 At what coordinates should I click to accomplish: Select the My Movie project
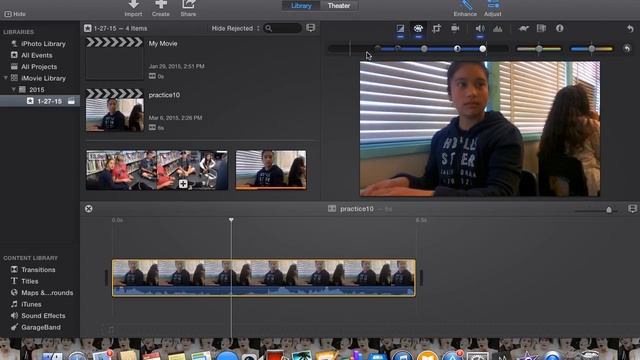(114, 58)
